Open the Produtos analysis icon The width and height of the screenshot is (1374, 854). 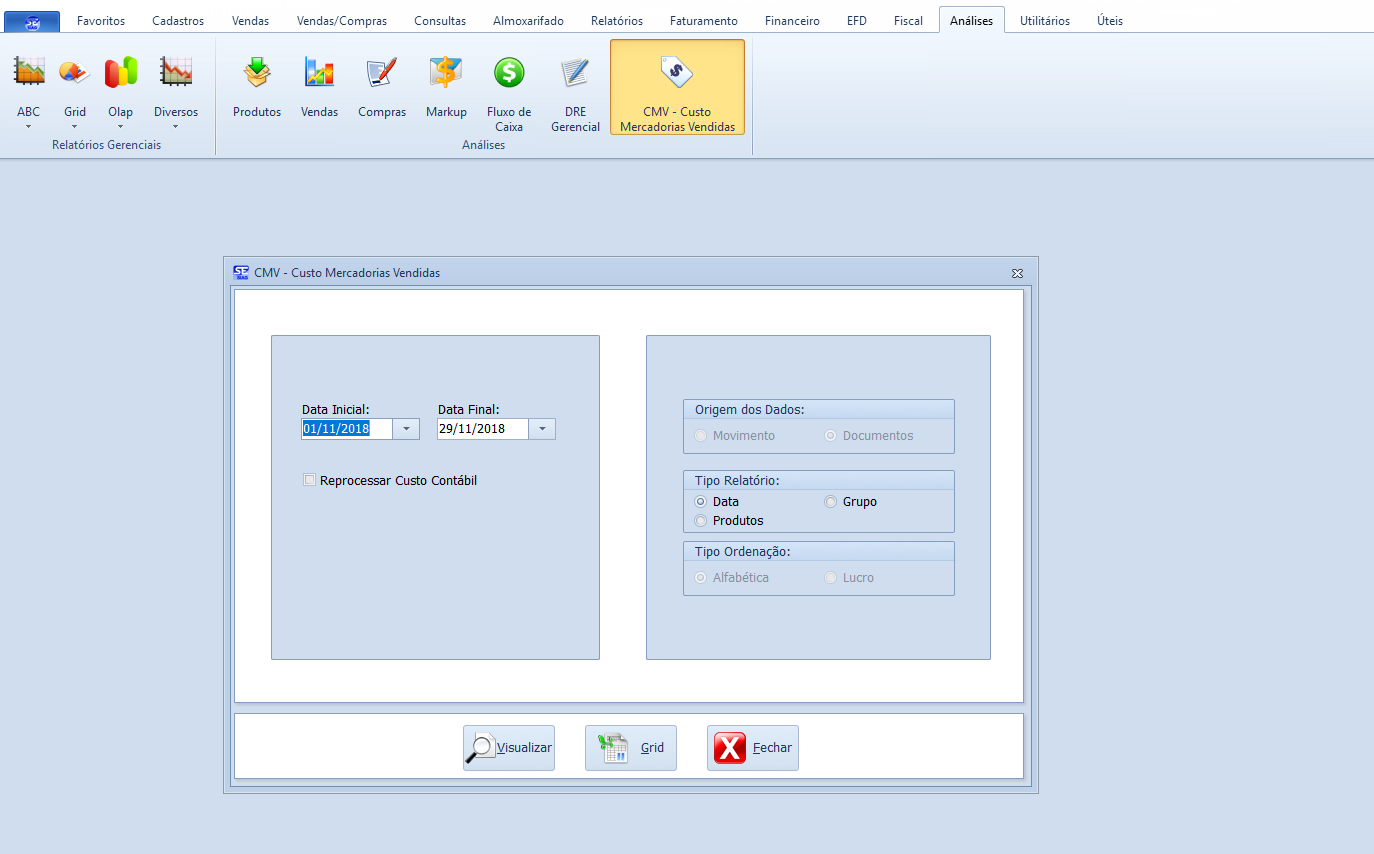pos(257,74)
